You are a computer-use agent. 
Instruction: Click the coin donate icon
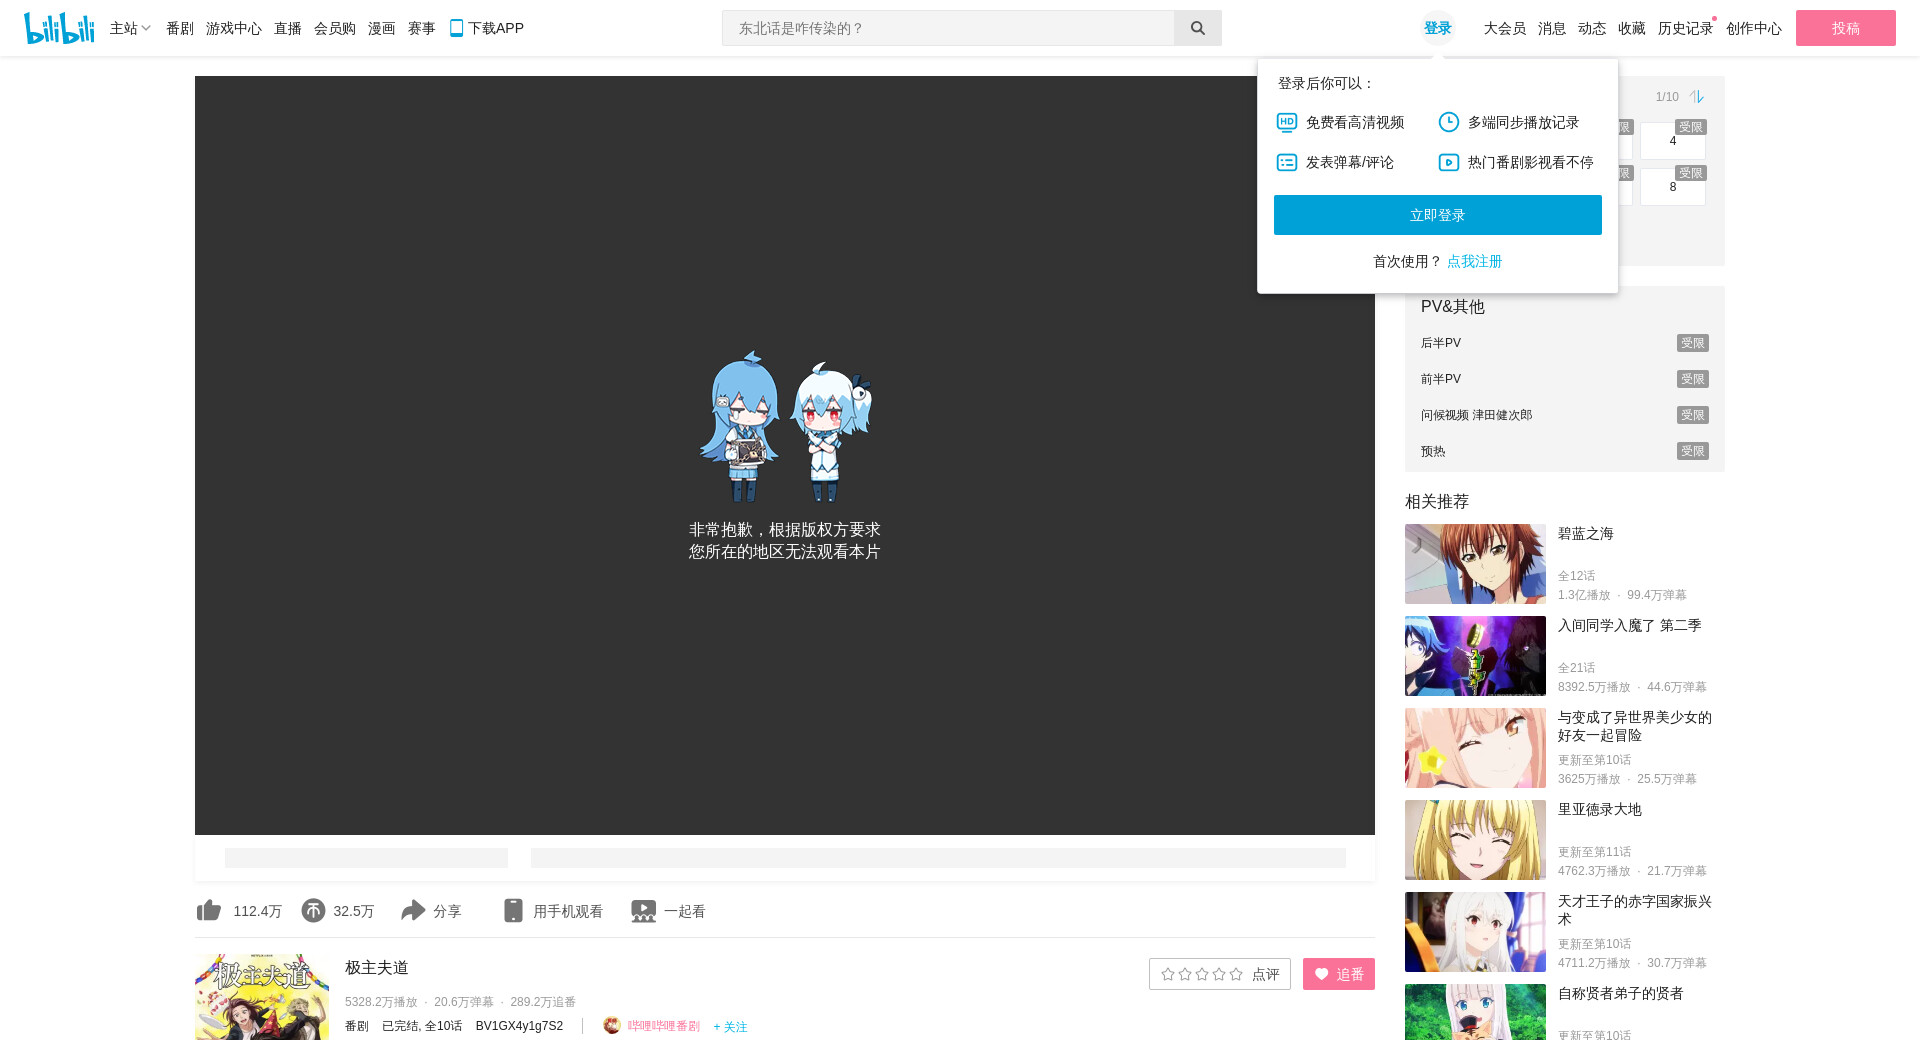313,910
